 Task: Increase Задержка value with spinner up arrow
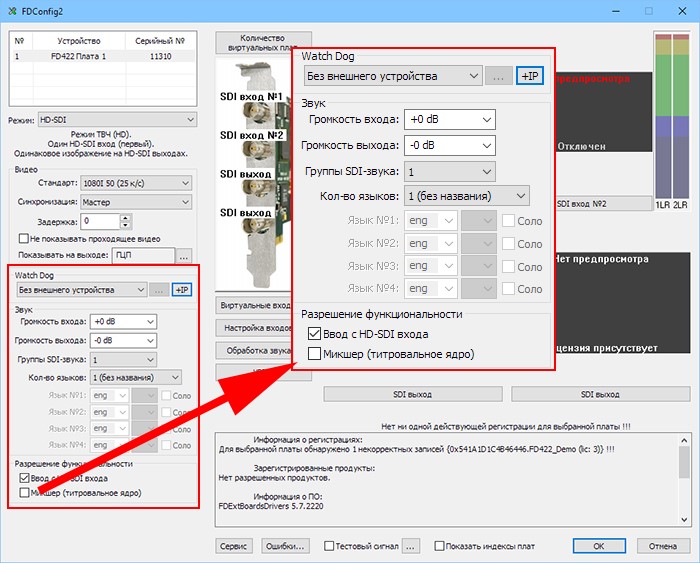(x=125, y=218)
